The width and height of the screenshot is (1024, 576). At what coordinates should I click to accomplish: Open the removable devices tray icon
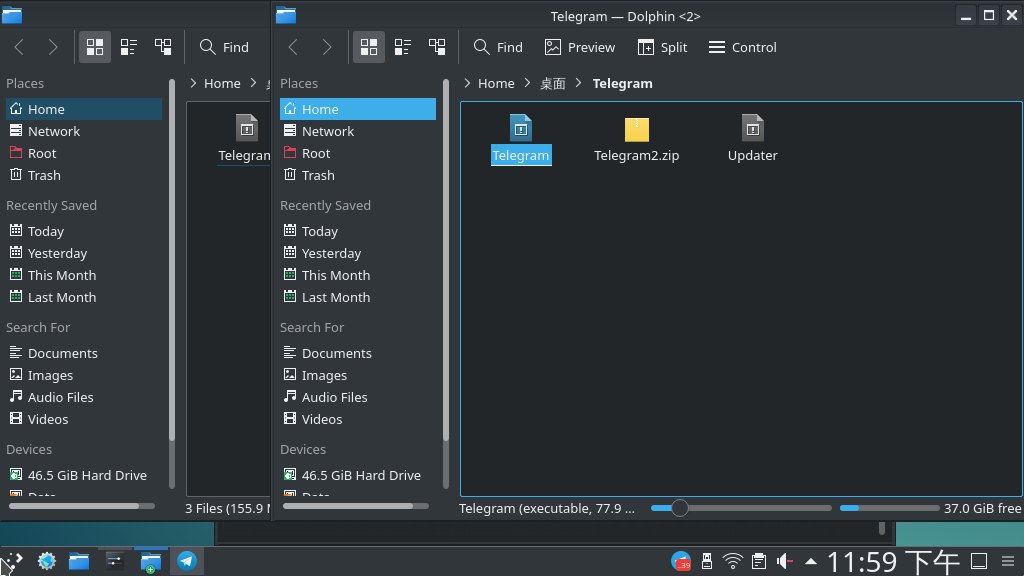(x=707, y=561)
